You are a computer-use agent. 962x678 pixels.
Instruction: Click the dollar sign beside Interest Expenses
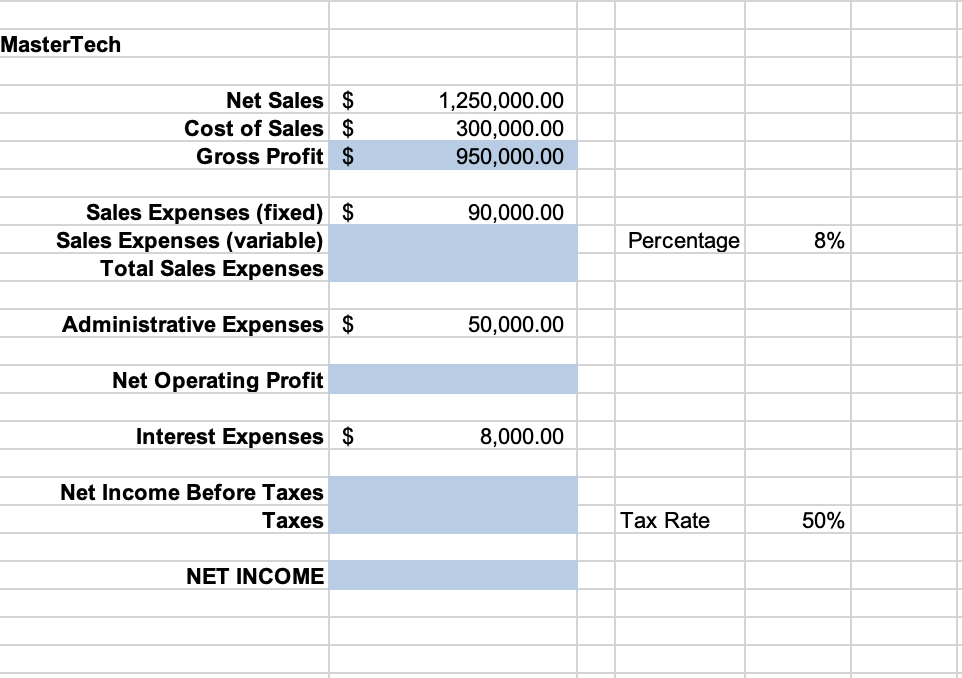pos(348,436)
